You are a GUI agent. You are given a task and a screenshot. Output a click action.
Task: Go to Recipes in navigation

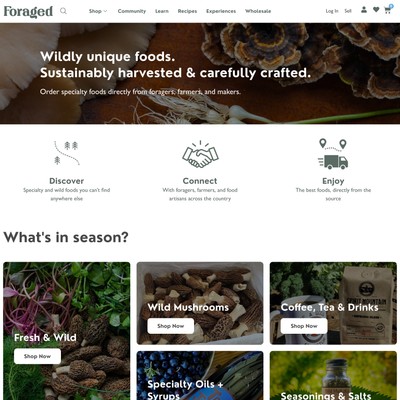(x=187, y=11)
